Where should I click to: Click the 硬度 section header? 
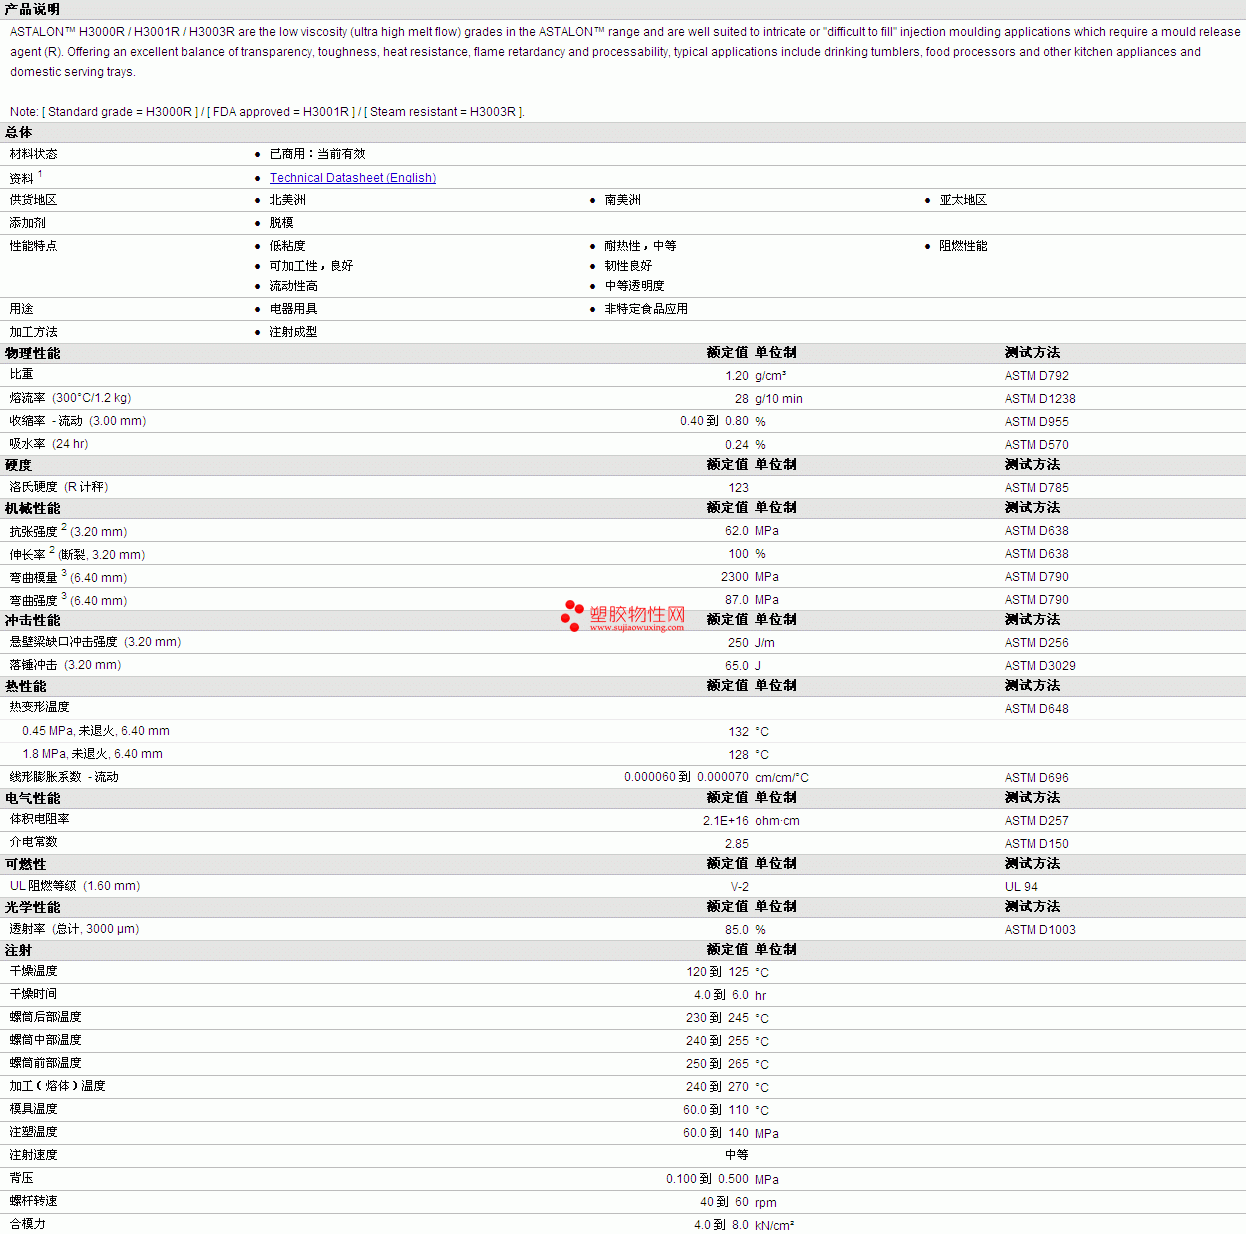19,465
